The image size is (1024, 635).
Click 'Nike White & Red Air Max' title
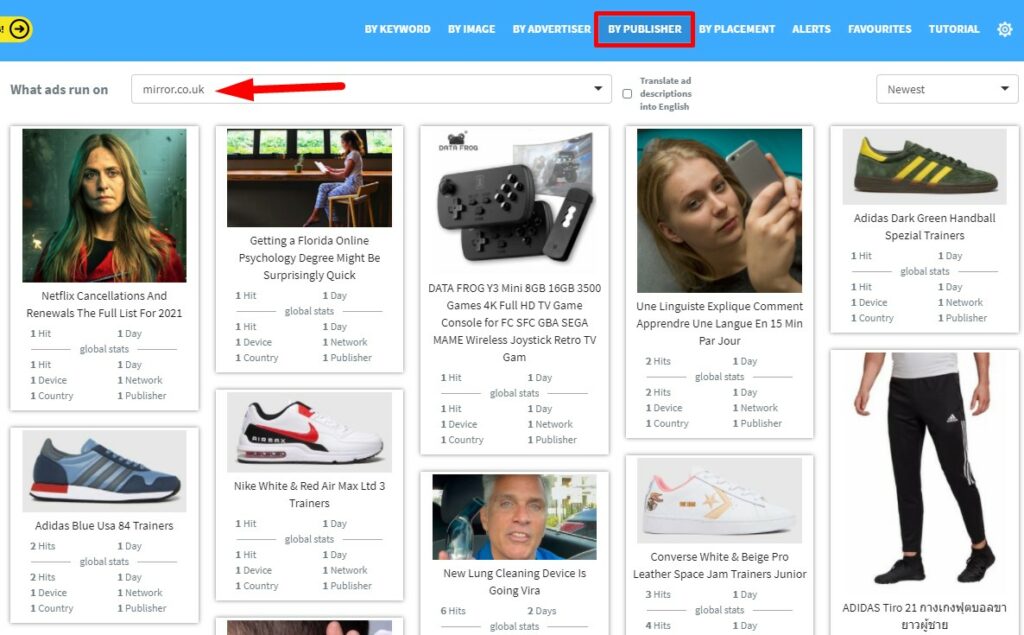click(310, 495)
